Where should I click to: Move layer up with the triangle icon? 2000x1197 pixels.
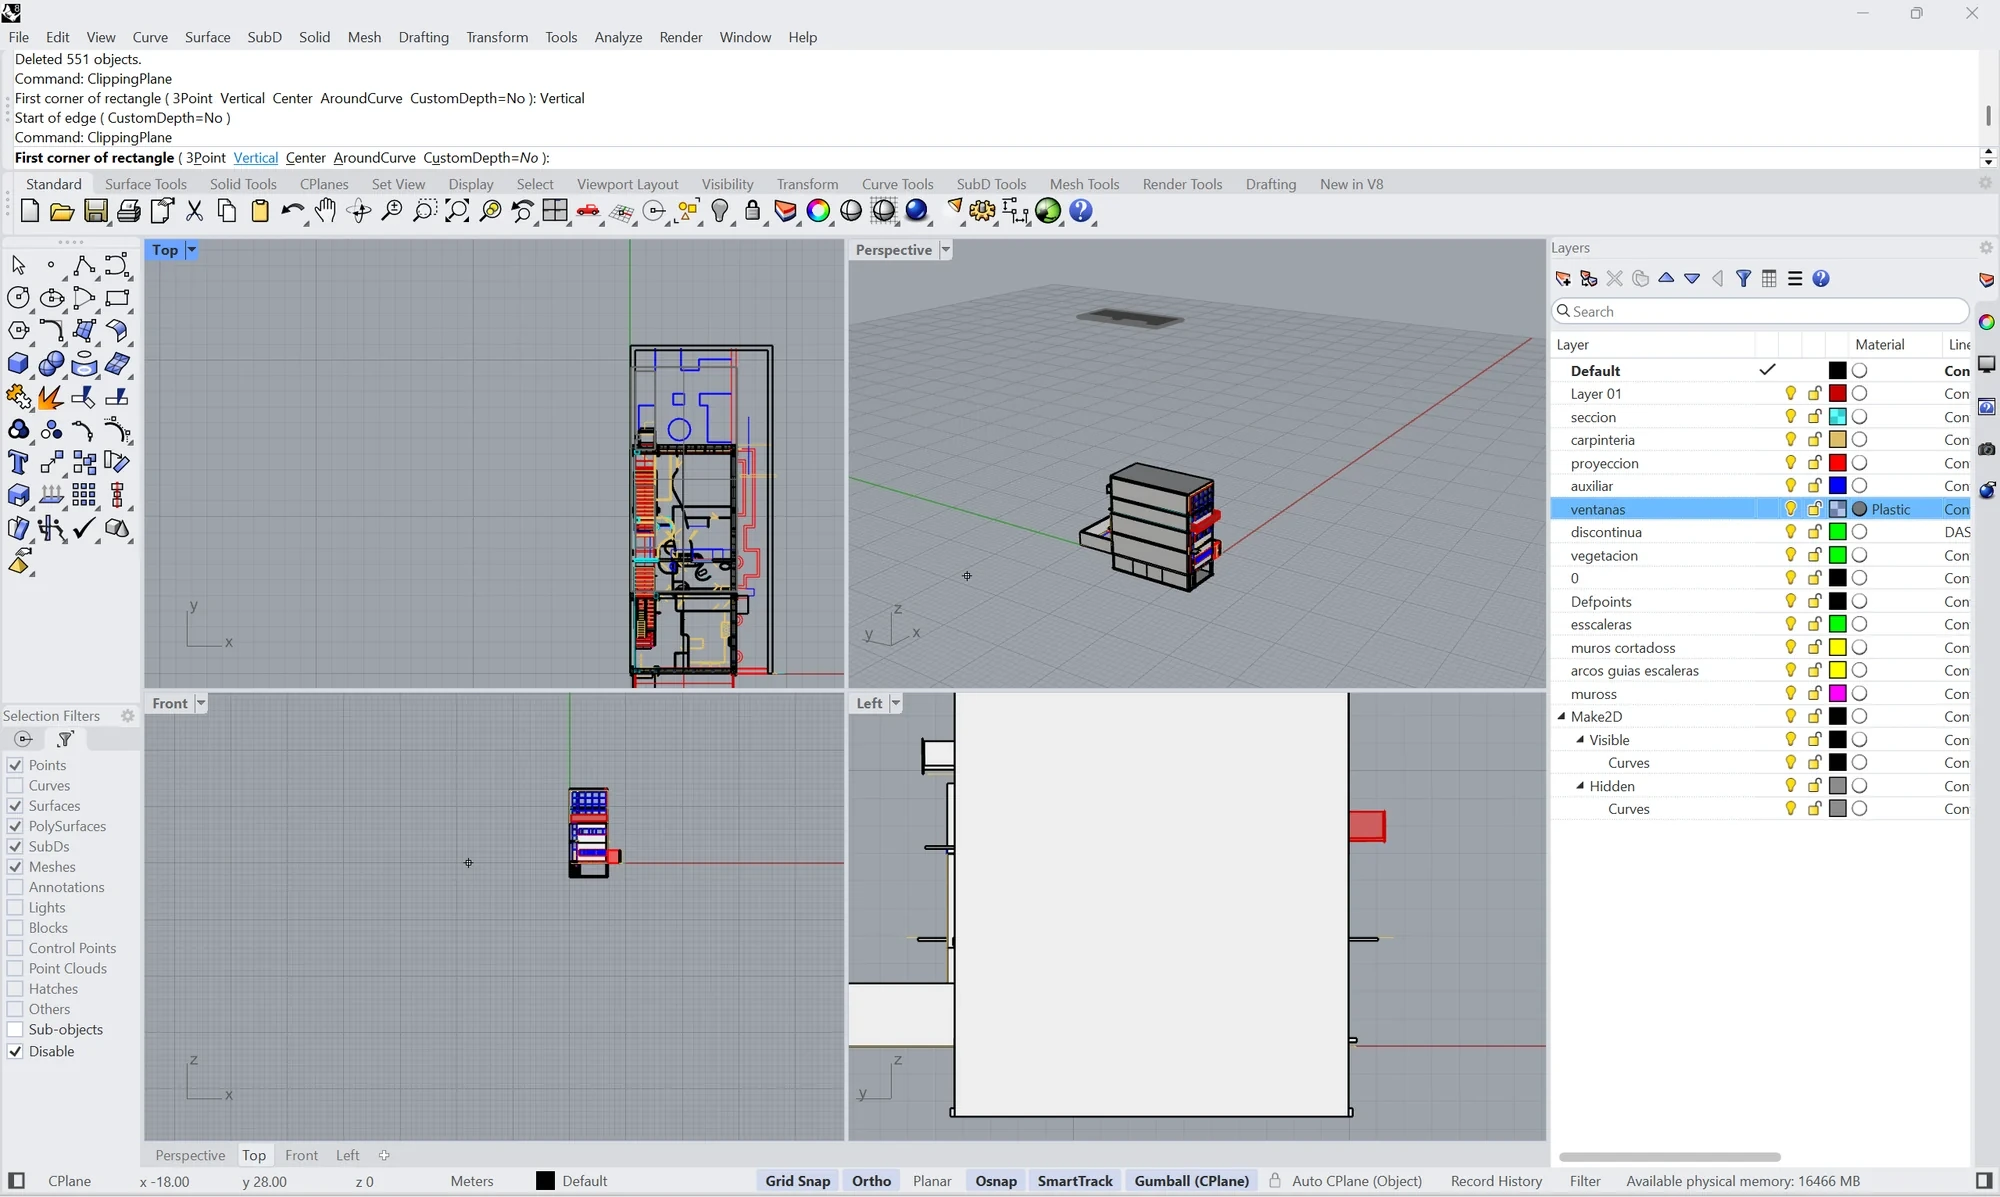[x=1666, y=279]
